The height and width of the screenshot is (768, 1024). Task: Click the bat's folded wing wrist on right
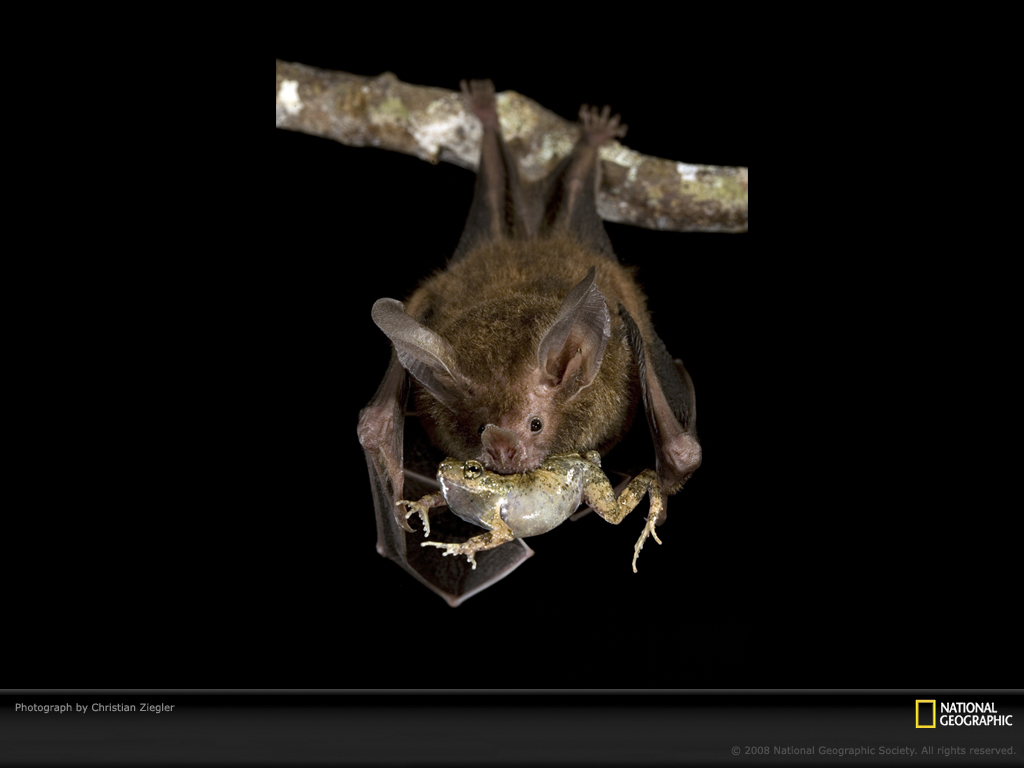point(678,455)
